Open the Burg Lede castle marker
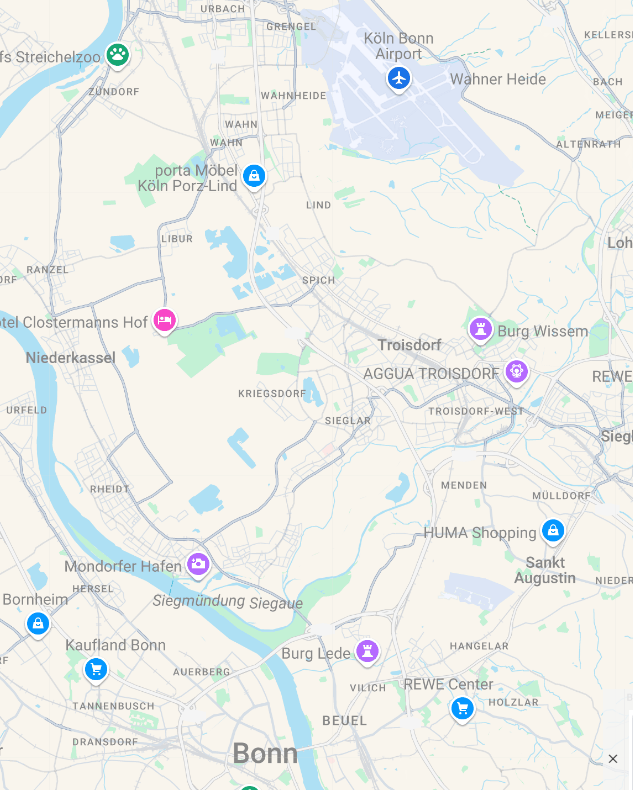 367,651
